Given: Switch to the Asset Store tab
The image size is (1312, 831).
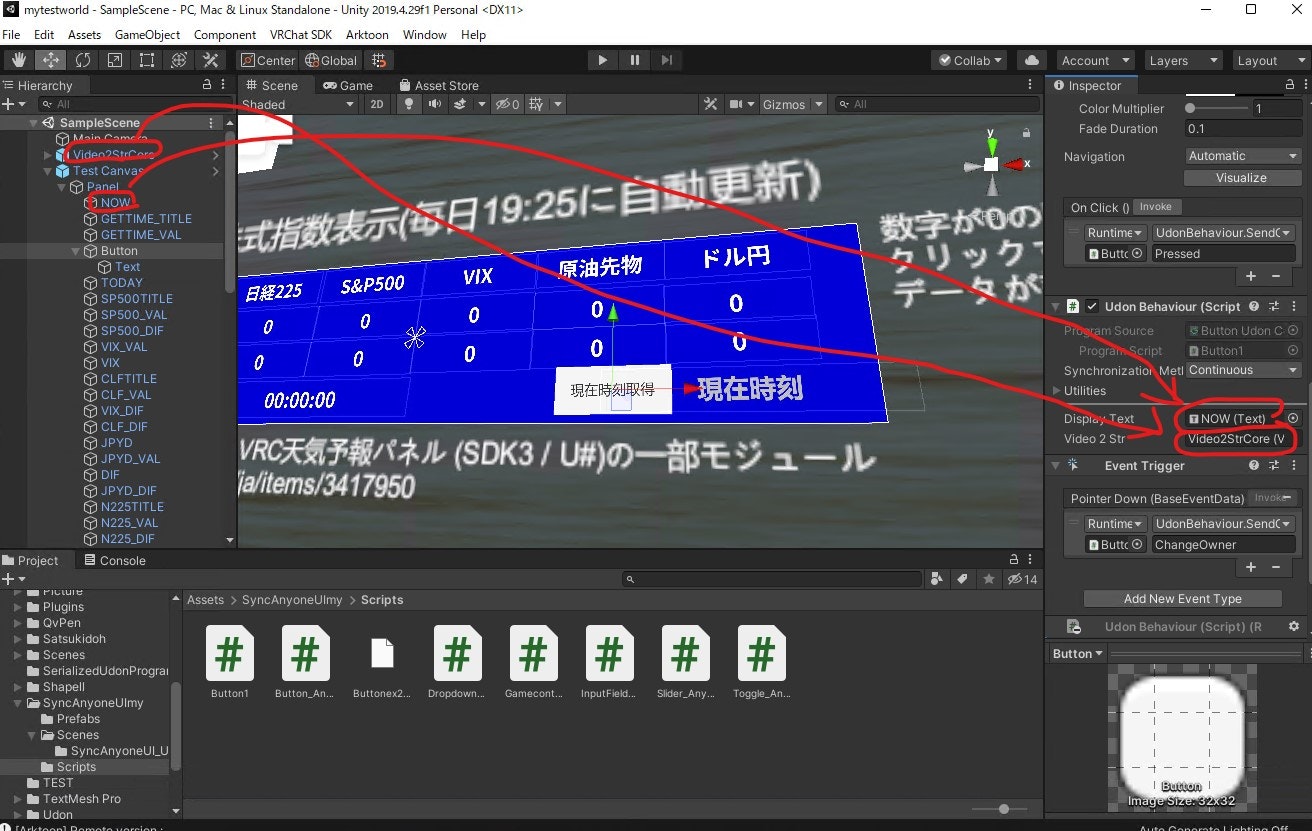Looking at the screenshot, I should click(438, 85).
